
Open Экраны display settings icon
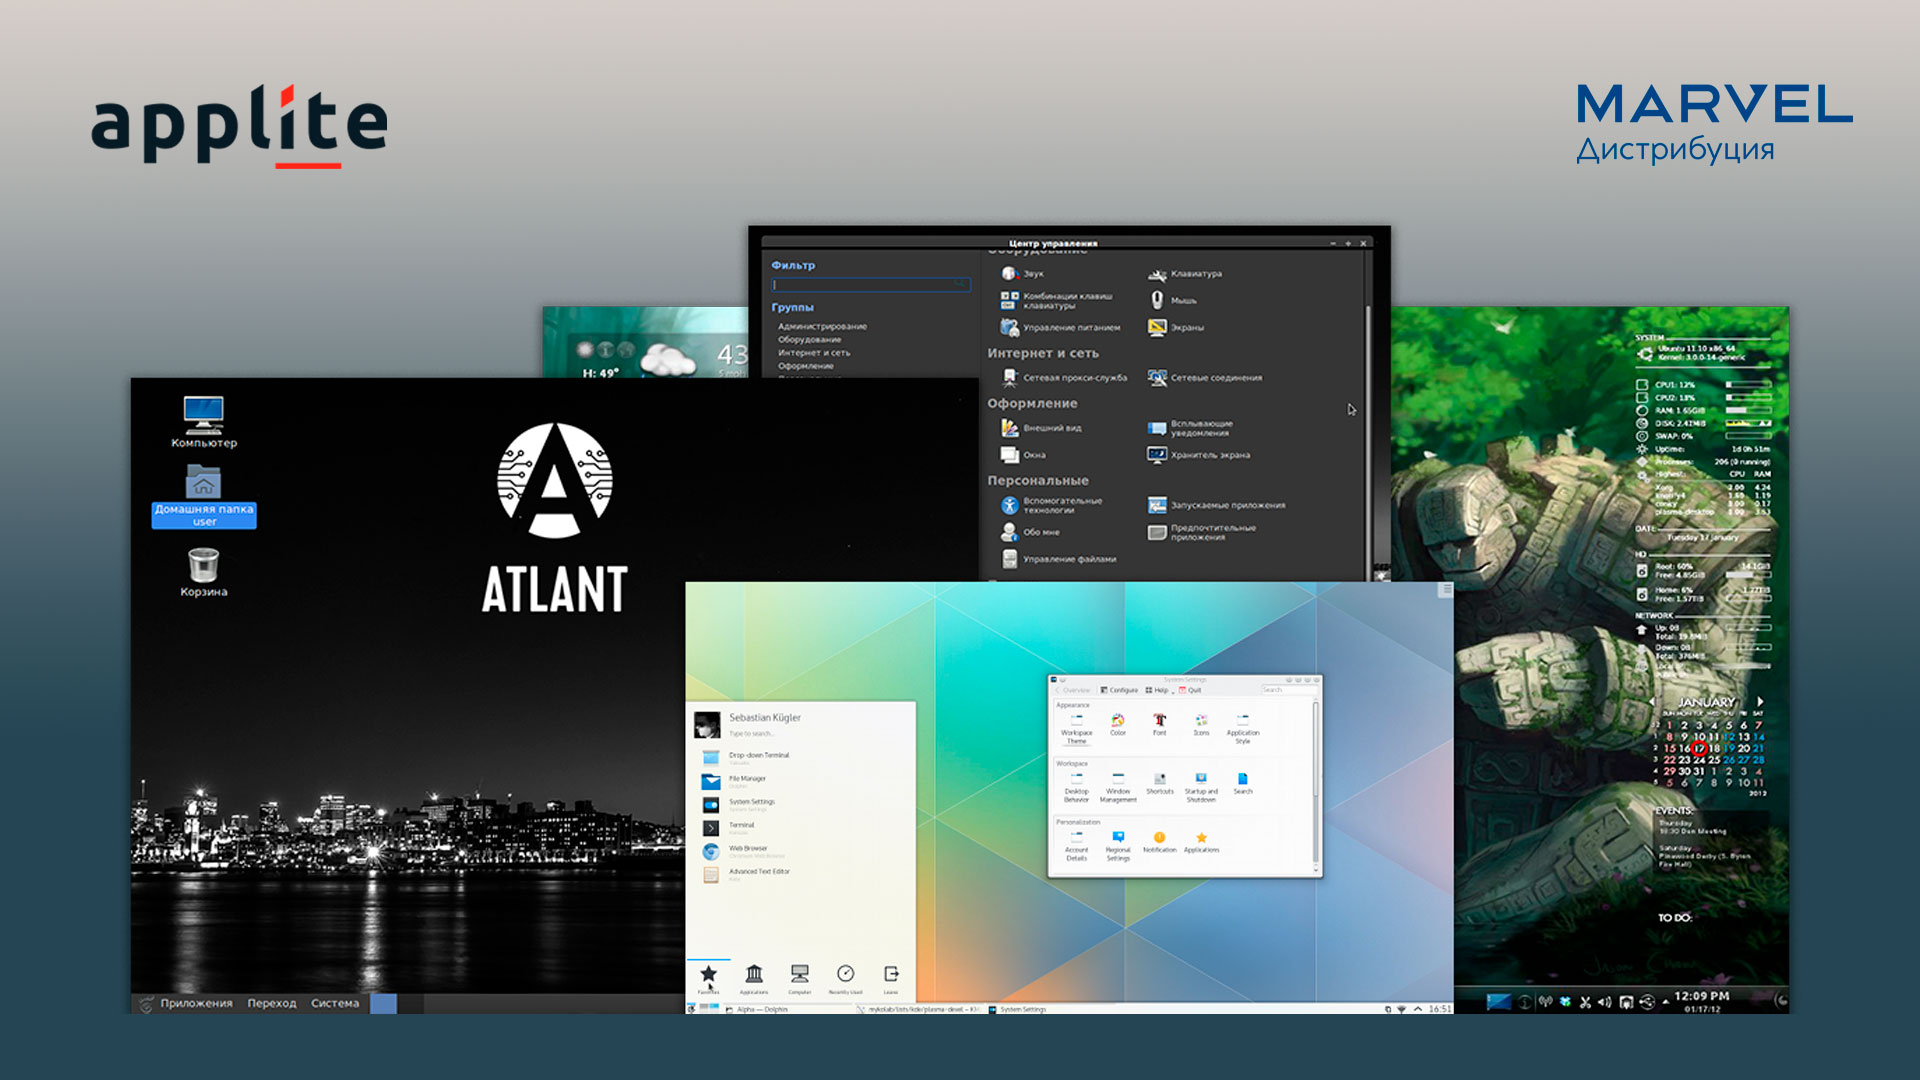click(x=1176, y=327)
